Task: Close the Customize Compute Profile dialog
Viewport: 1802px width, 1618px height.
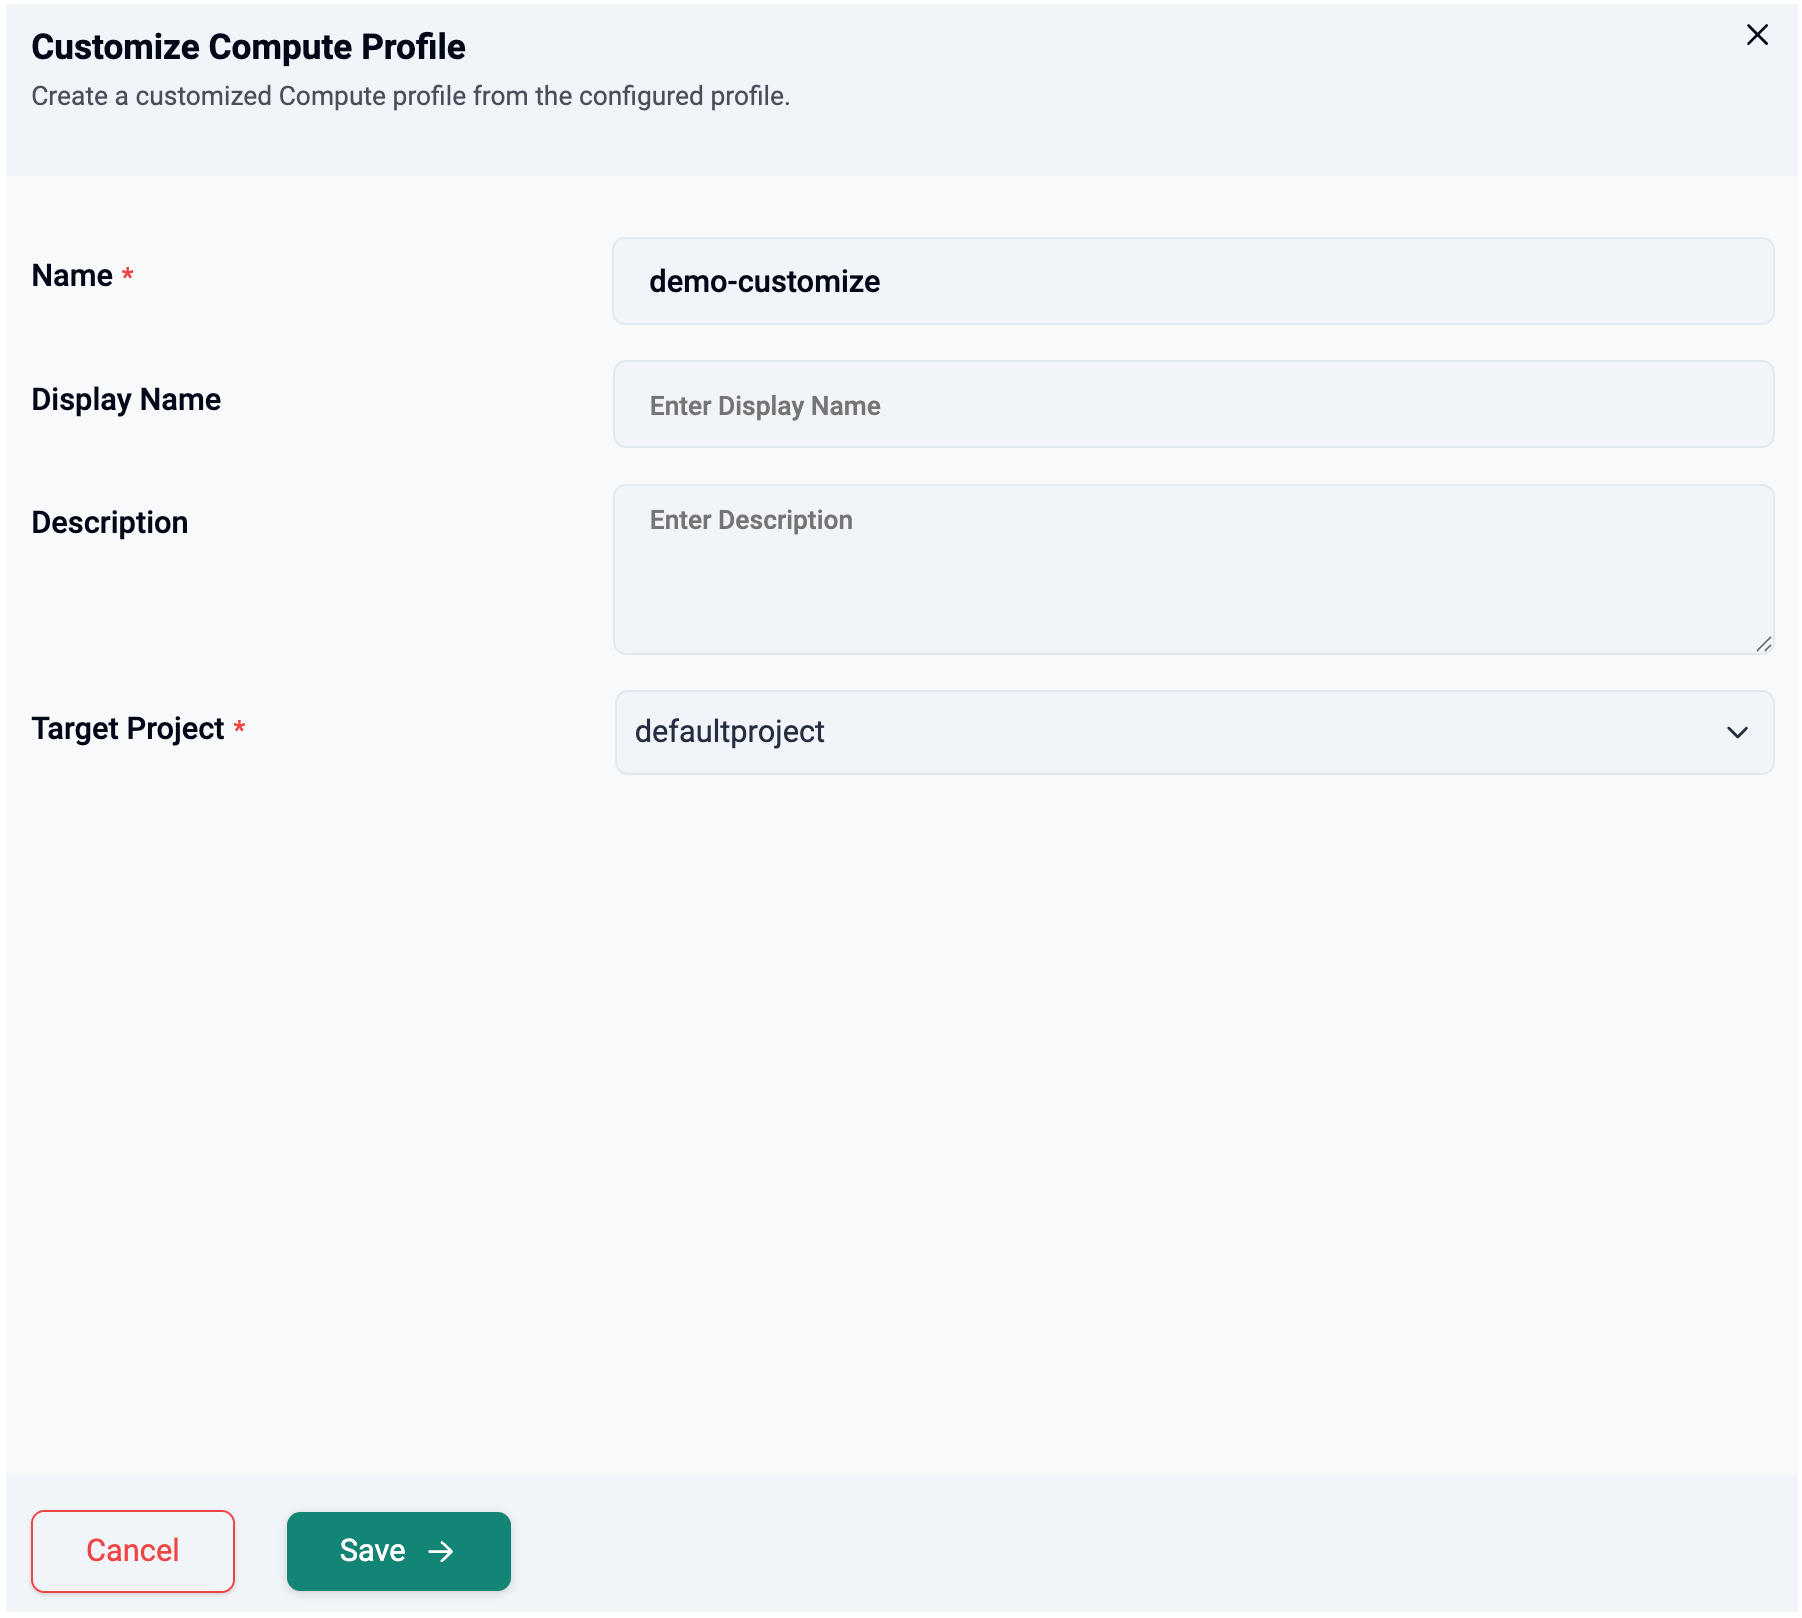Action: (1757, 35)
